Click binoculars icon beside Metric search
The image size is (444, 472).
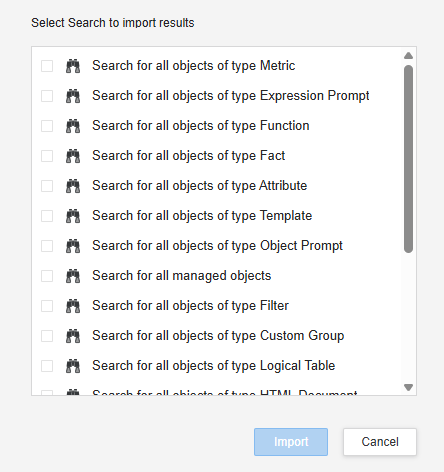[73, 66]
